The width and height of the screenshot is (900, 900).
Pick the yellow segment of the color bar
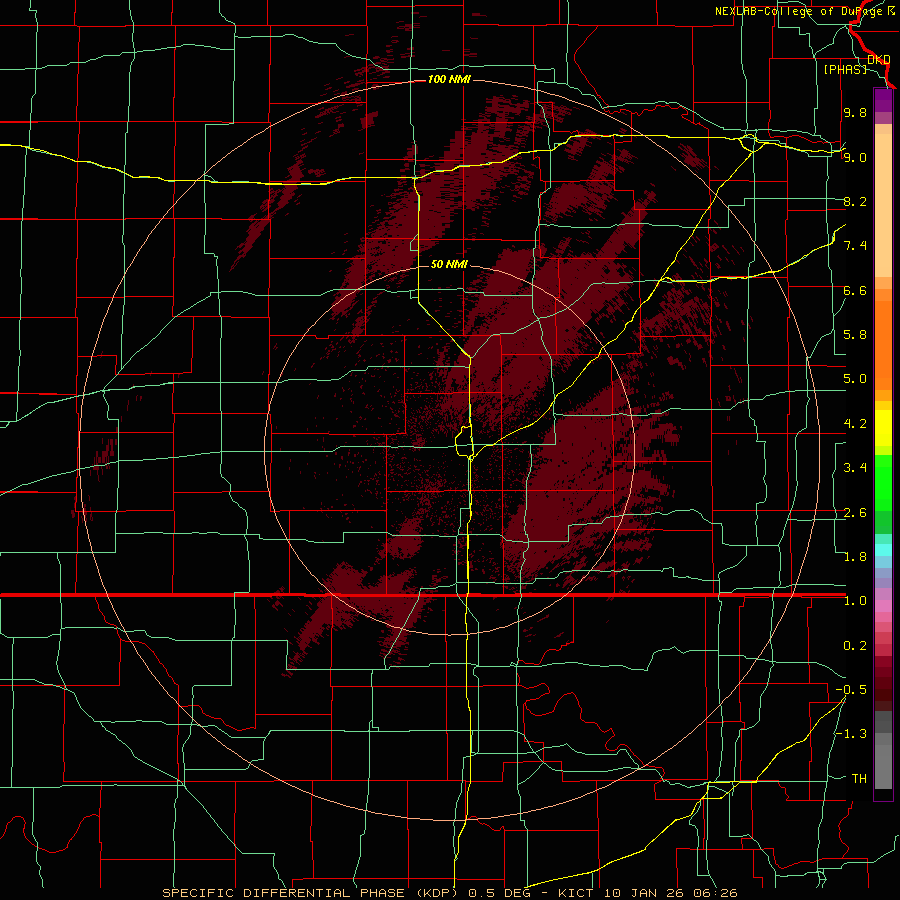(883, 428)
